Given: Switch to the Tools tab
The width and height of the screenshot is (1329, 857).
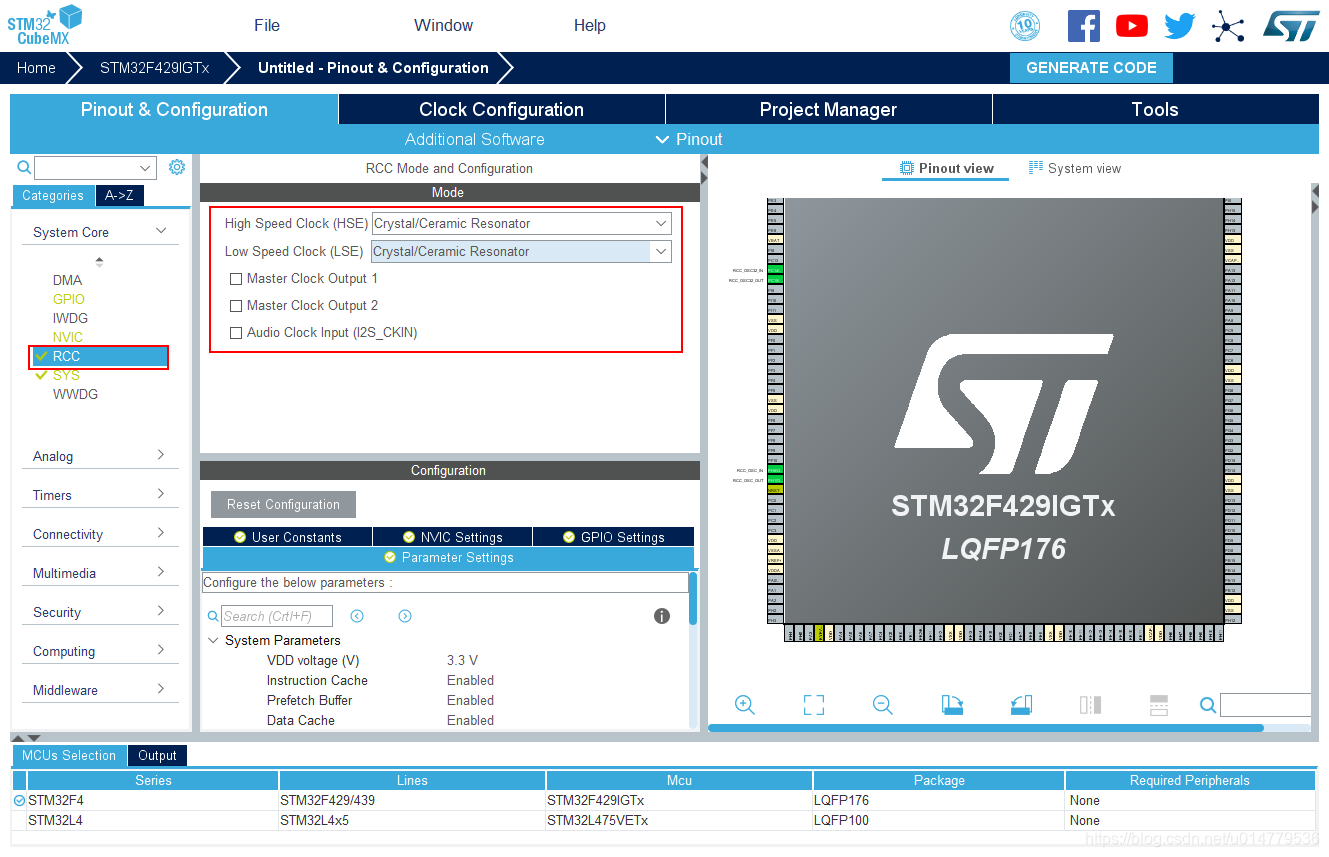Looking at the screenshot, I should (1155, 109).
